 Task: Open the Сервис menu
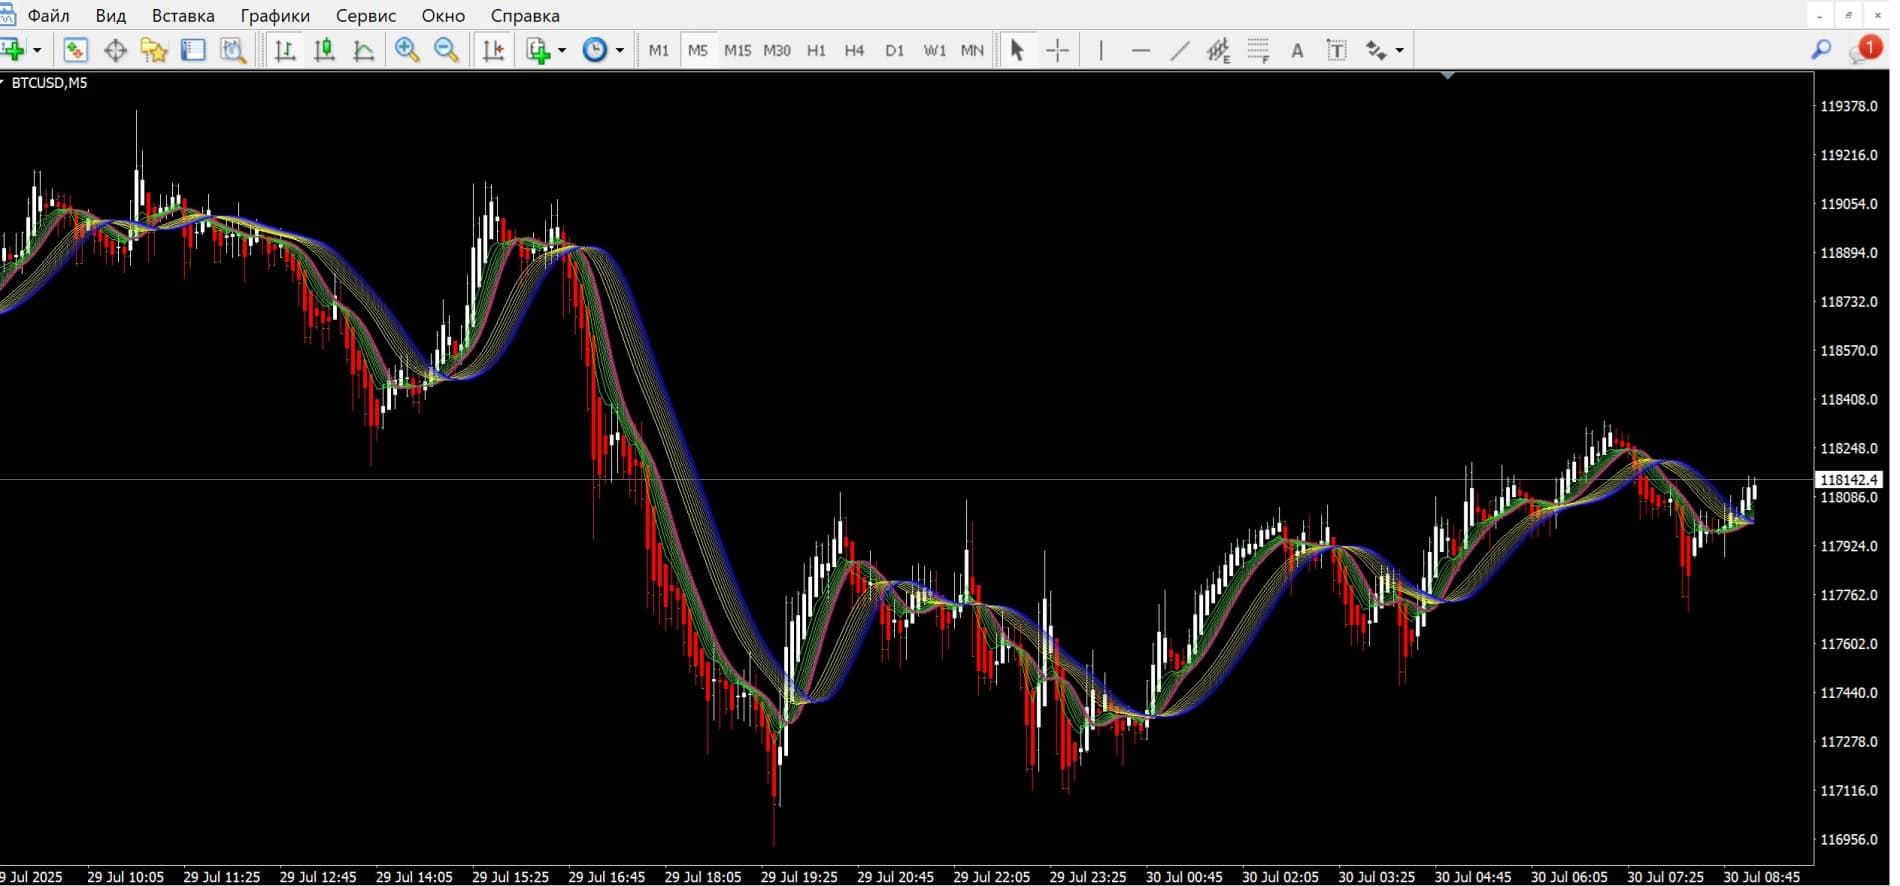click(x=366, y=16)
